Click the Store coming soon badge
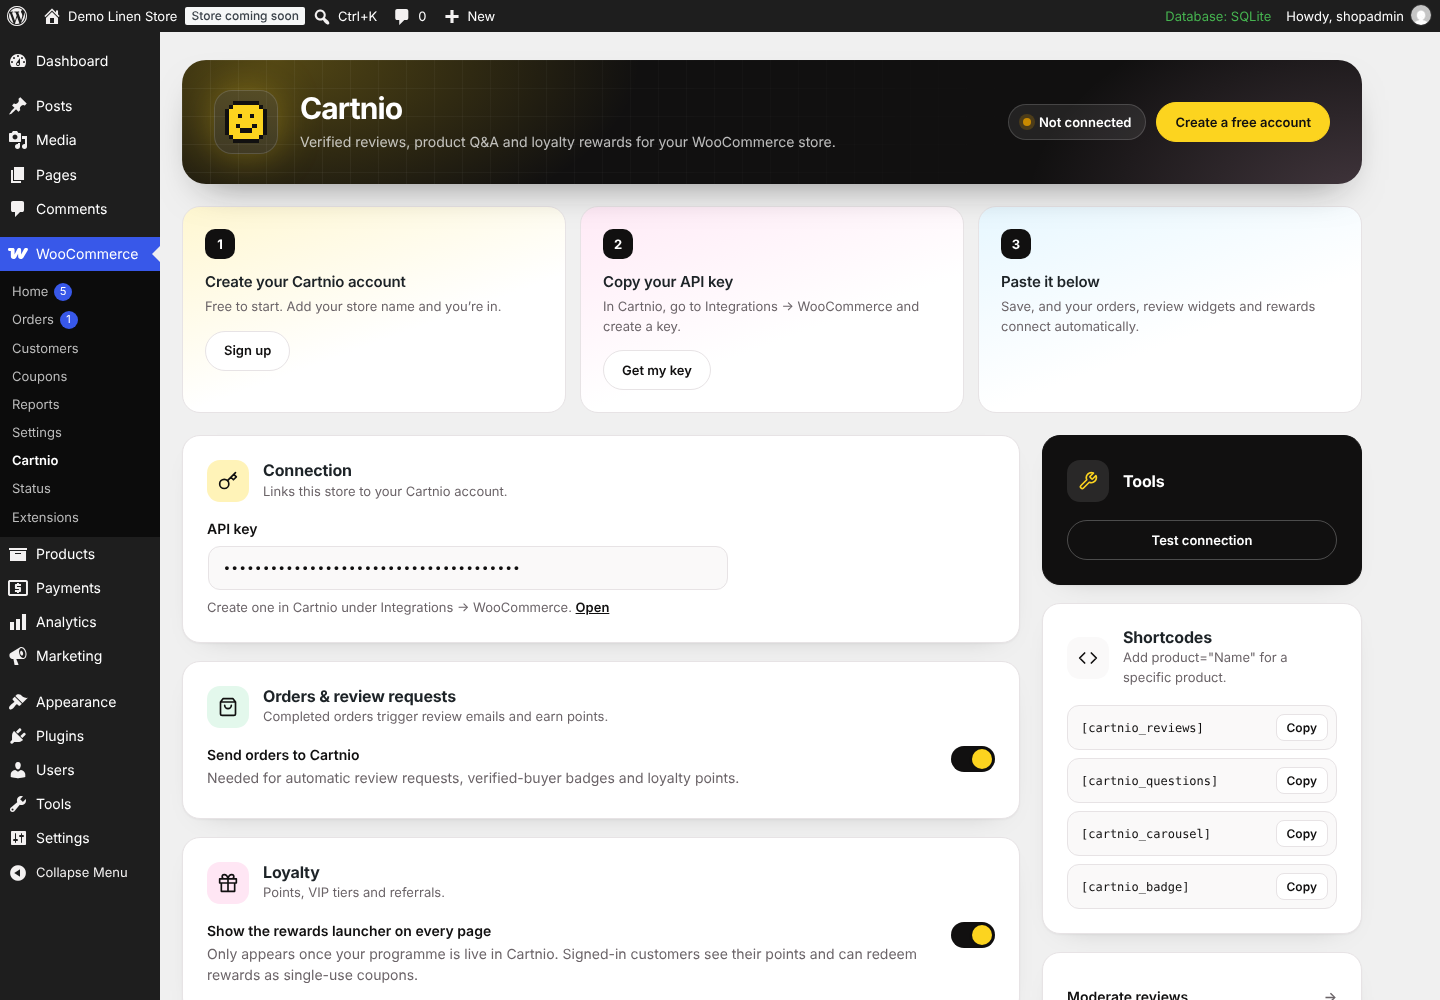Viewport: 1440px width, 1000px height. click(245, 16)
